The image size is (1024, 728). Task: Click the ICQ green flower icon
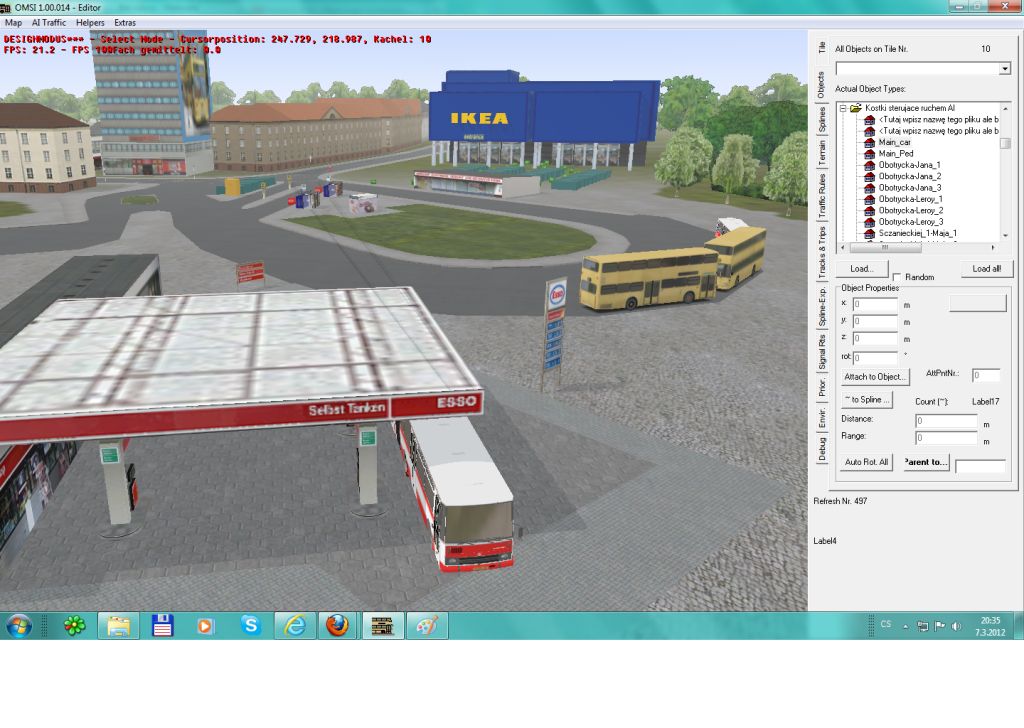[x=74, y=626]
